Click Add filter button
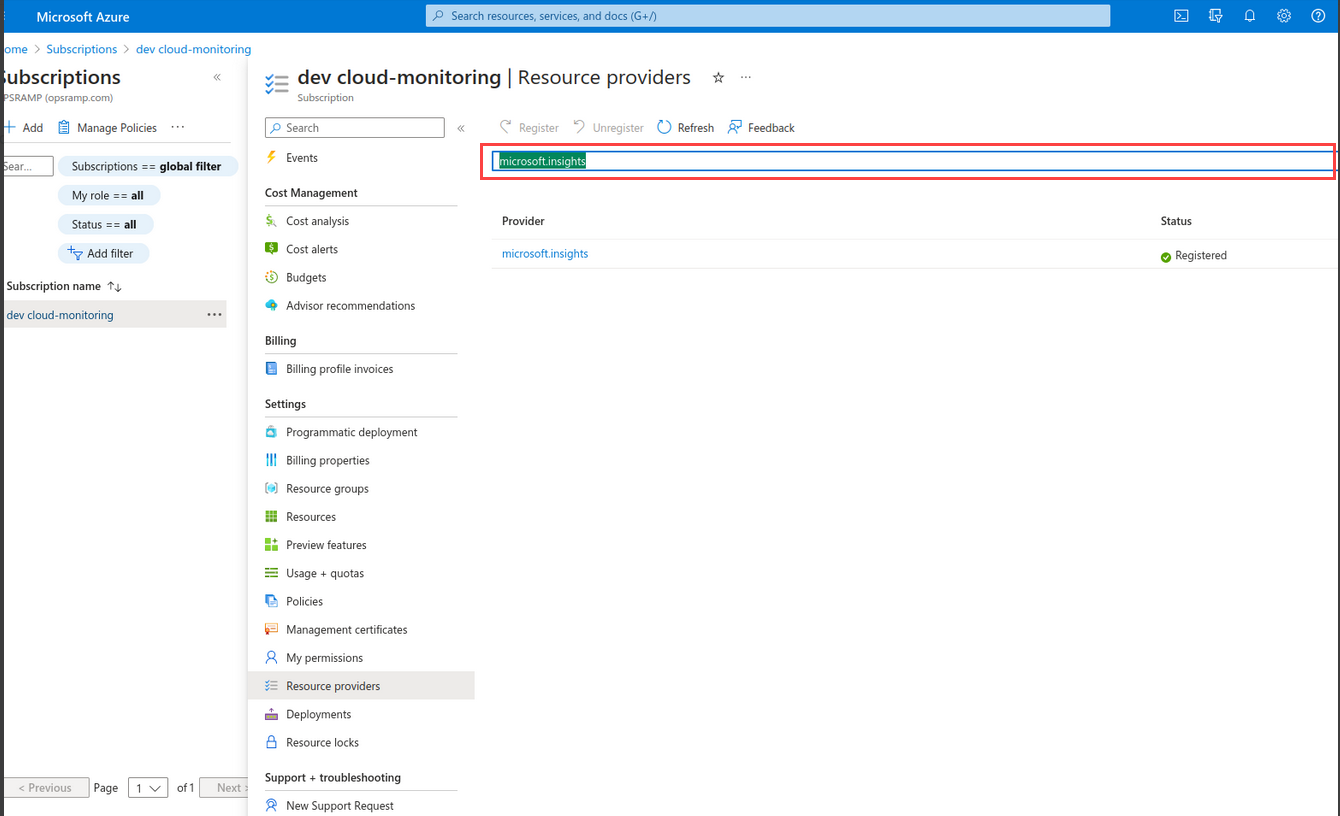Image resolution: width=1340 pixels, height=816 pixels. [x=103, y=254]
